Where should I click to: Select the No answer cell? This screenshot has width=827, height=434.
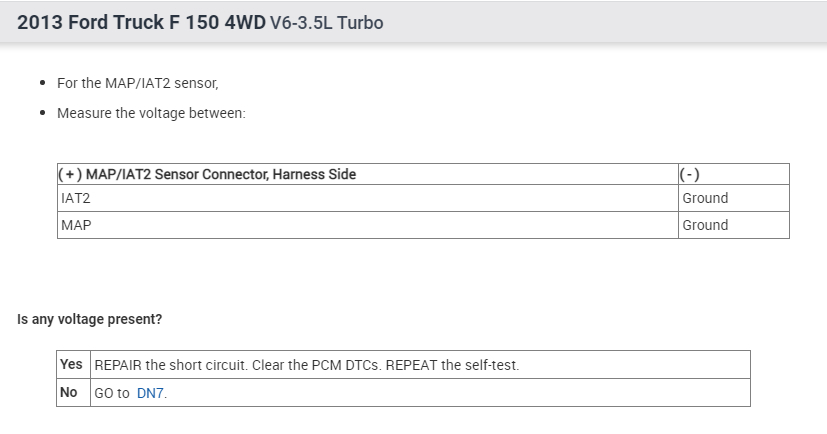pyautogui.click(x=69, y=393)
